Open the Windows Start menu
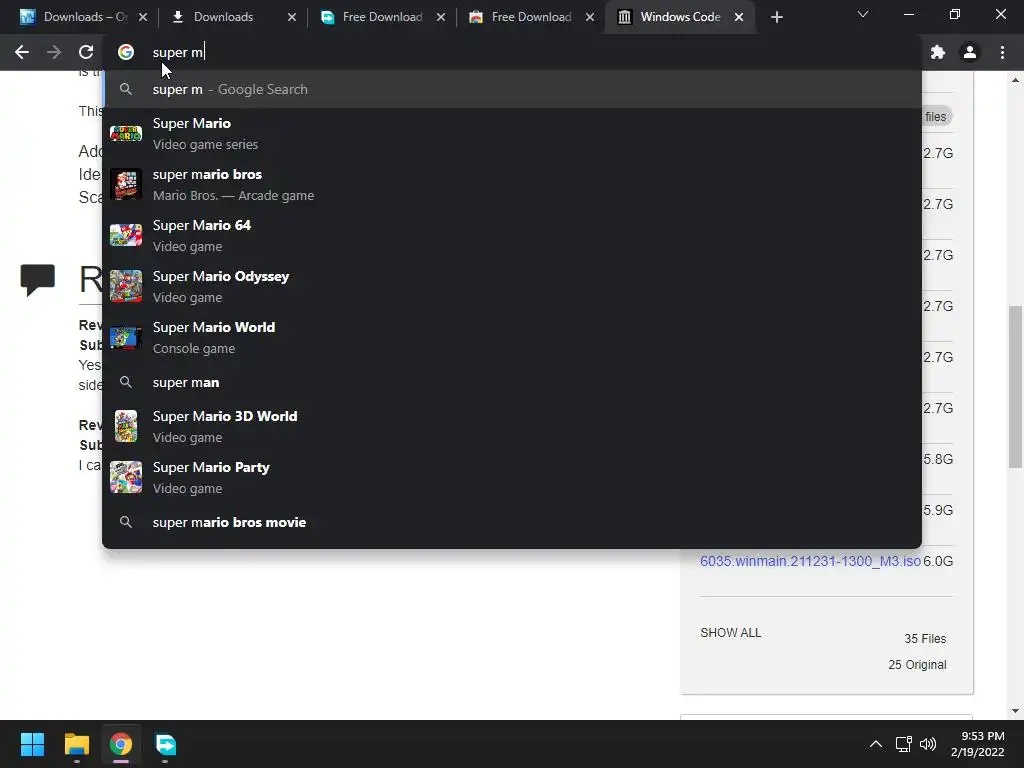The height and width of the screenshot is (768, 1024). click(x=32, y=744)
